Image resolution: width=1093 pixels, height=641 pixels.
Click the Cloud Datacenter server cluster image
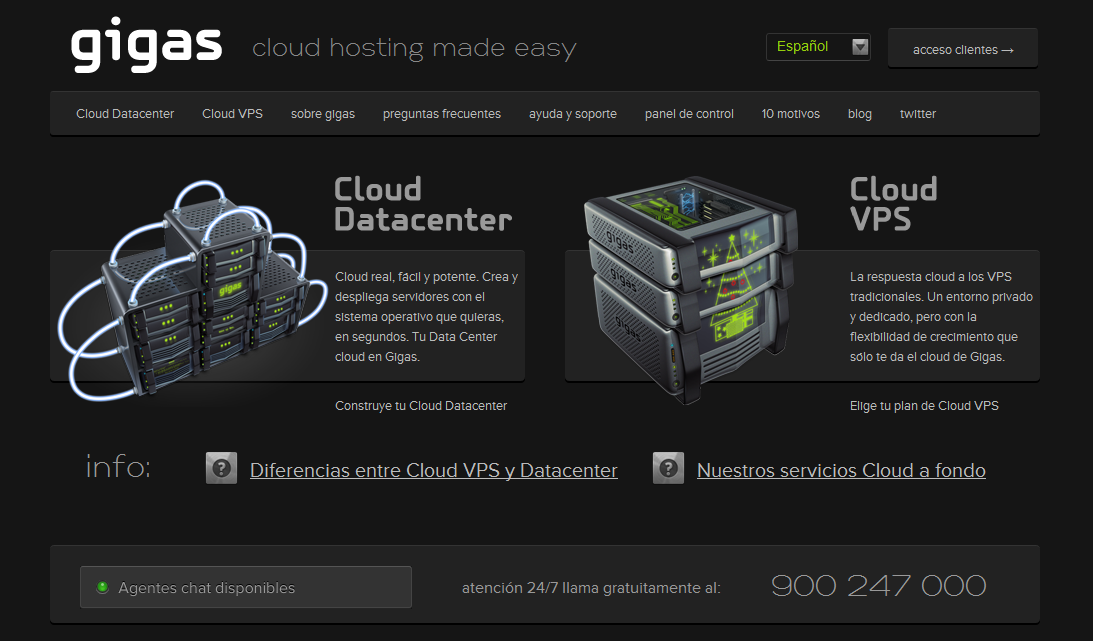pyautogui.click(x=192, y=291)
